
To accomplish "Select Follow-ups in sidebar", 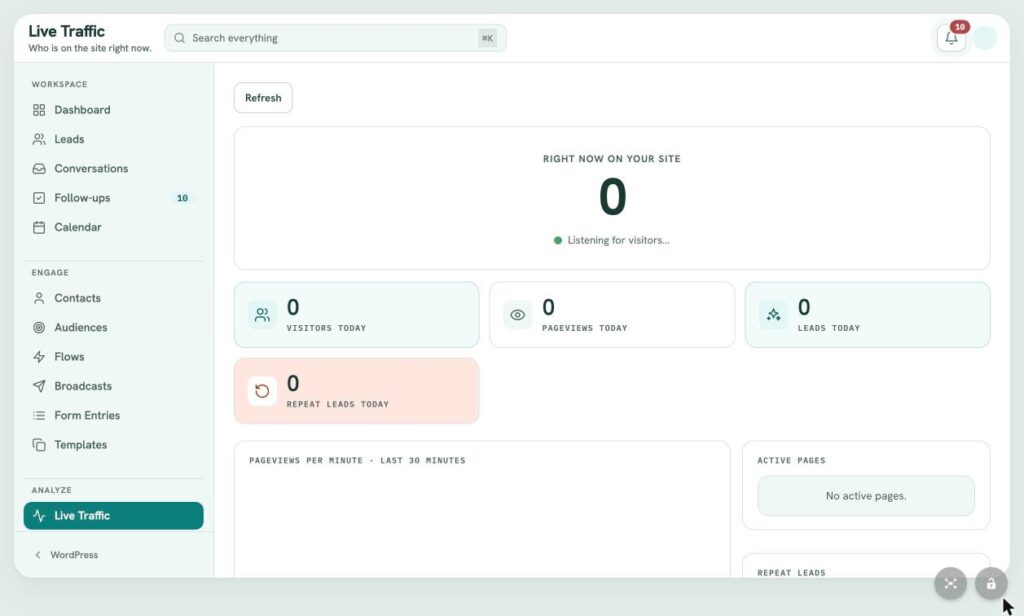I will (x=113, y=198).
